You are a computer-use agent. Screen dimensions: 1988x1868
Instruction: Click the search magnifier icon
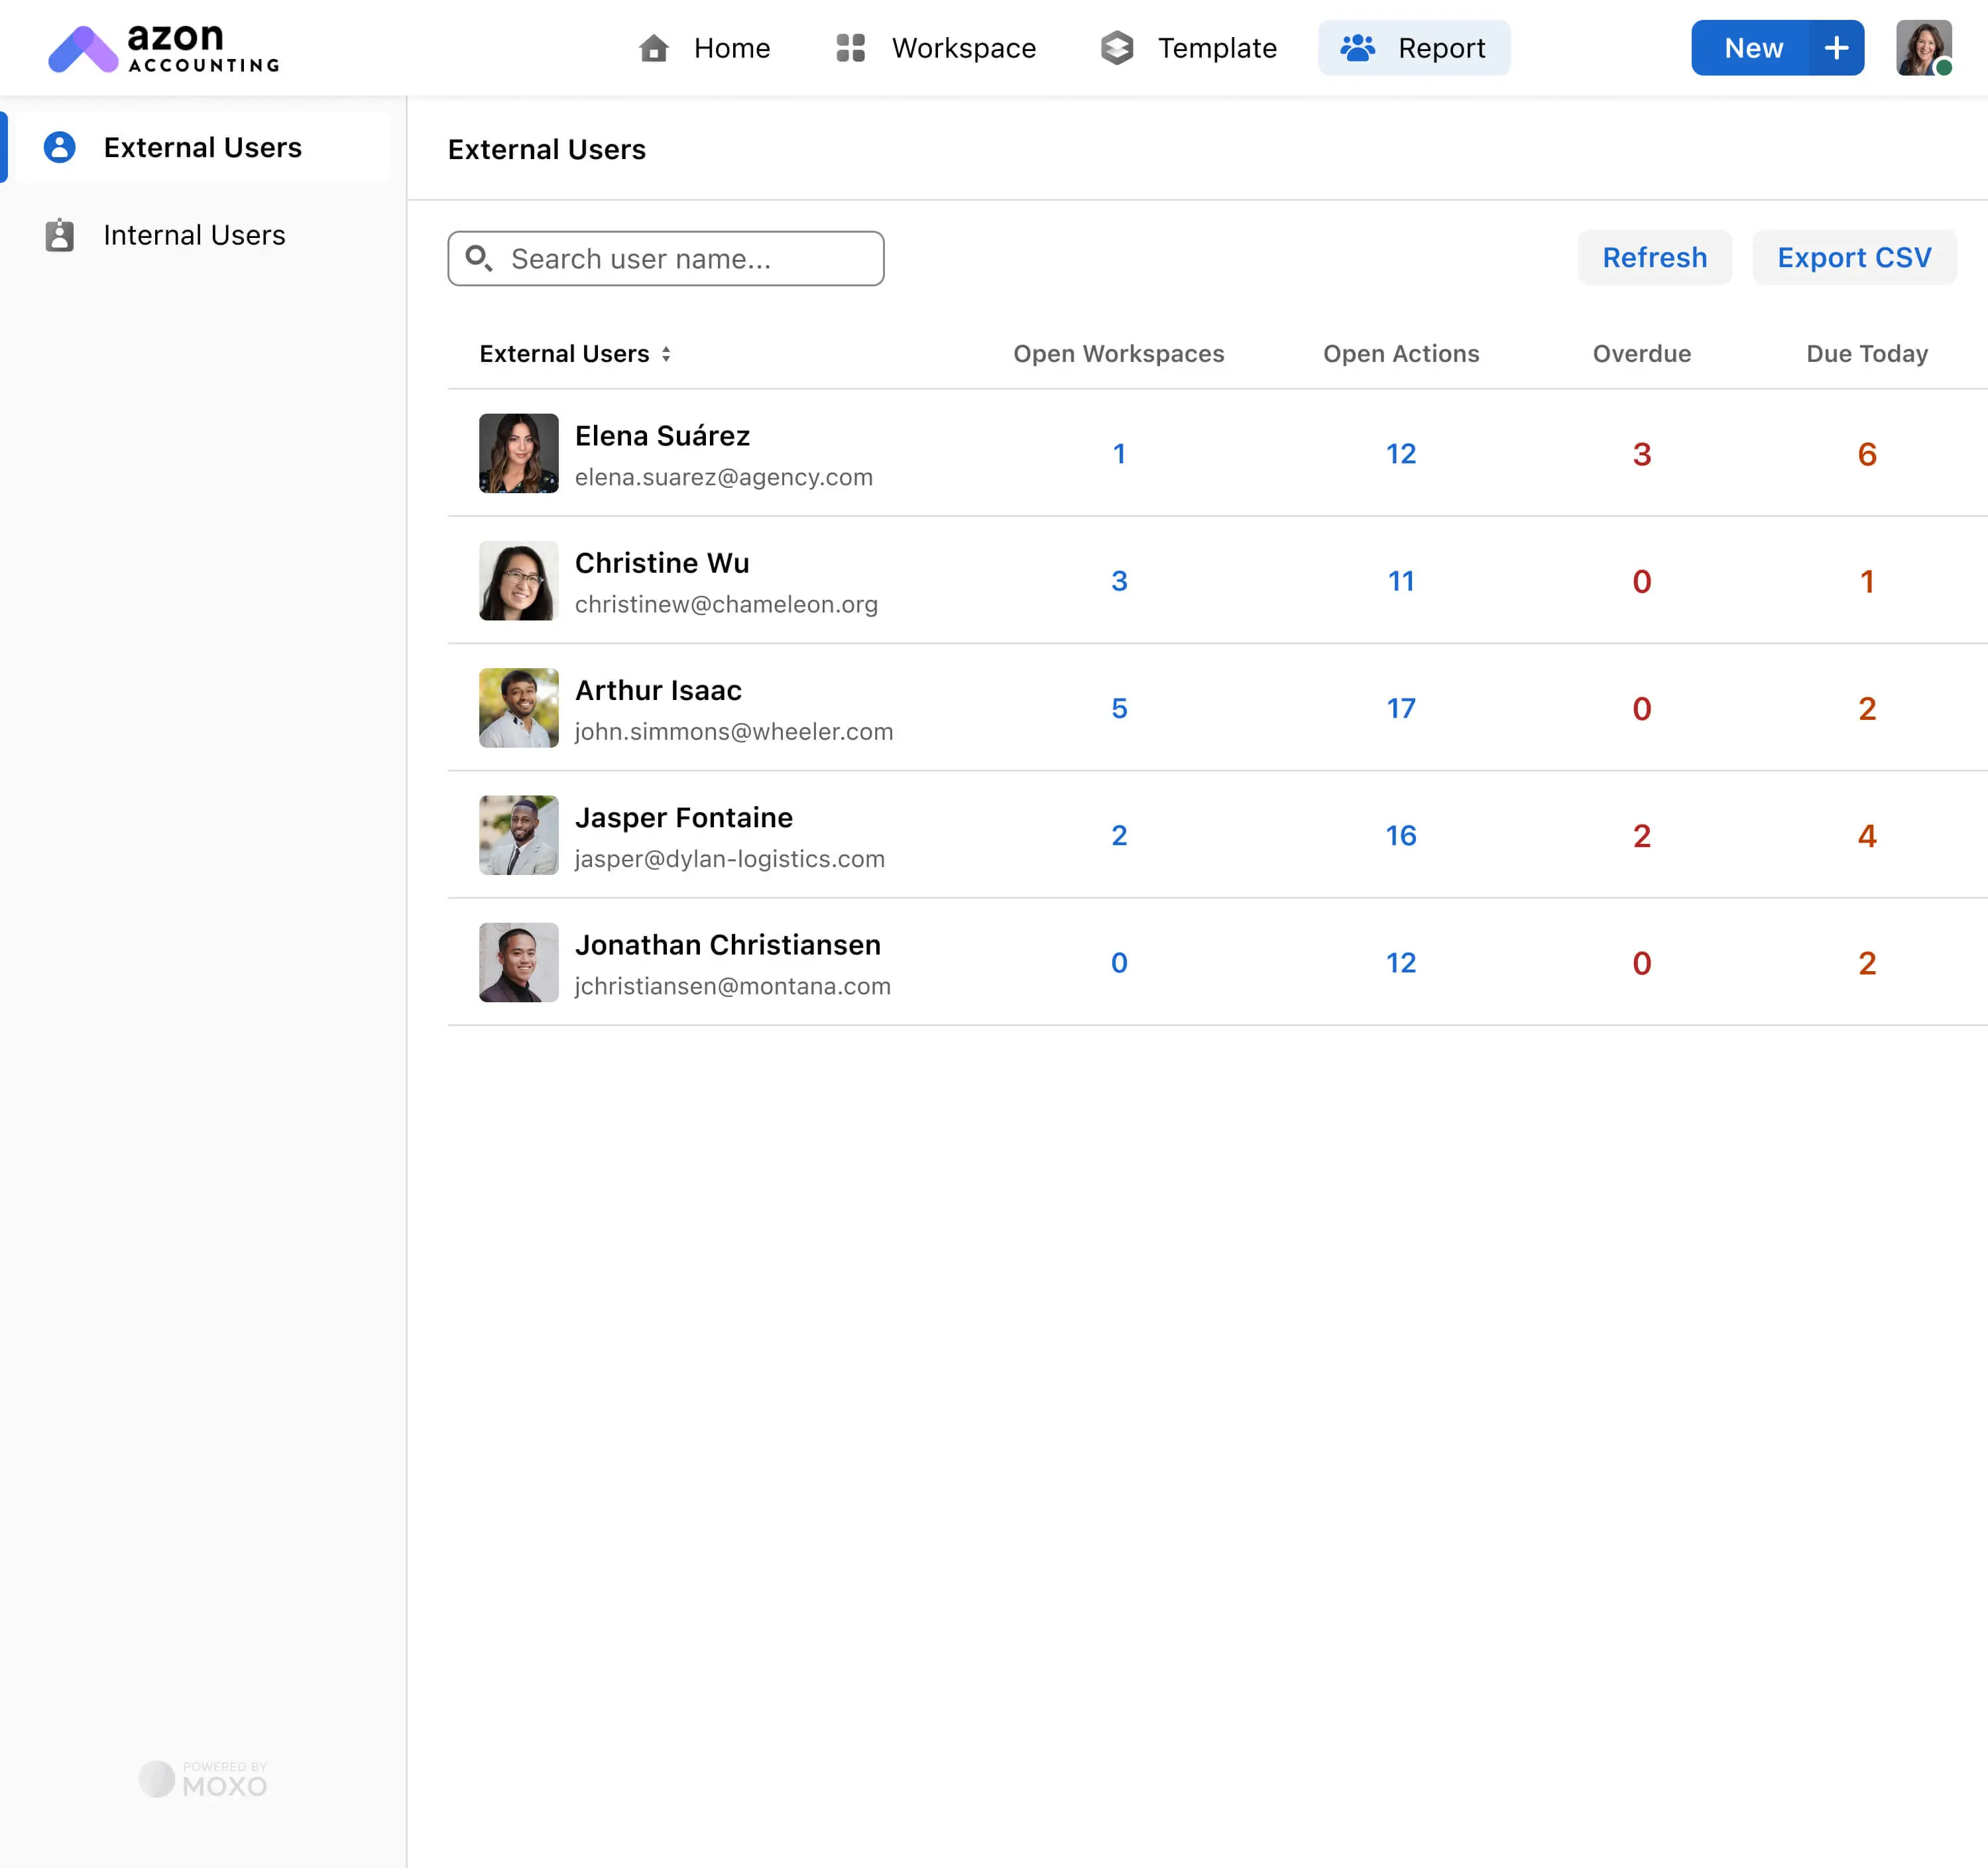point(480,259)
